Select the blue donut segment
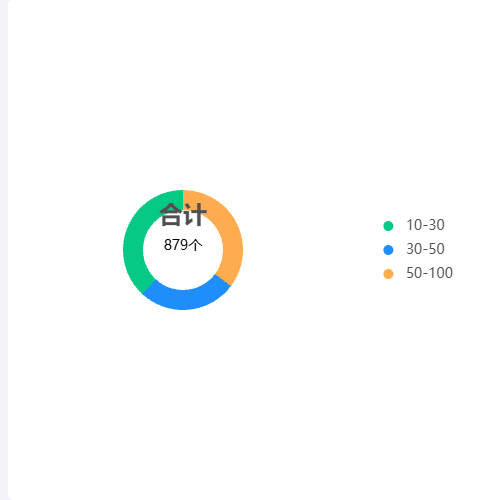This screenshot has width=500, height=500. click(x=185, y=300)
